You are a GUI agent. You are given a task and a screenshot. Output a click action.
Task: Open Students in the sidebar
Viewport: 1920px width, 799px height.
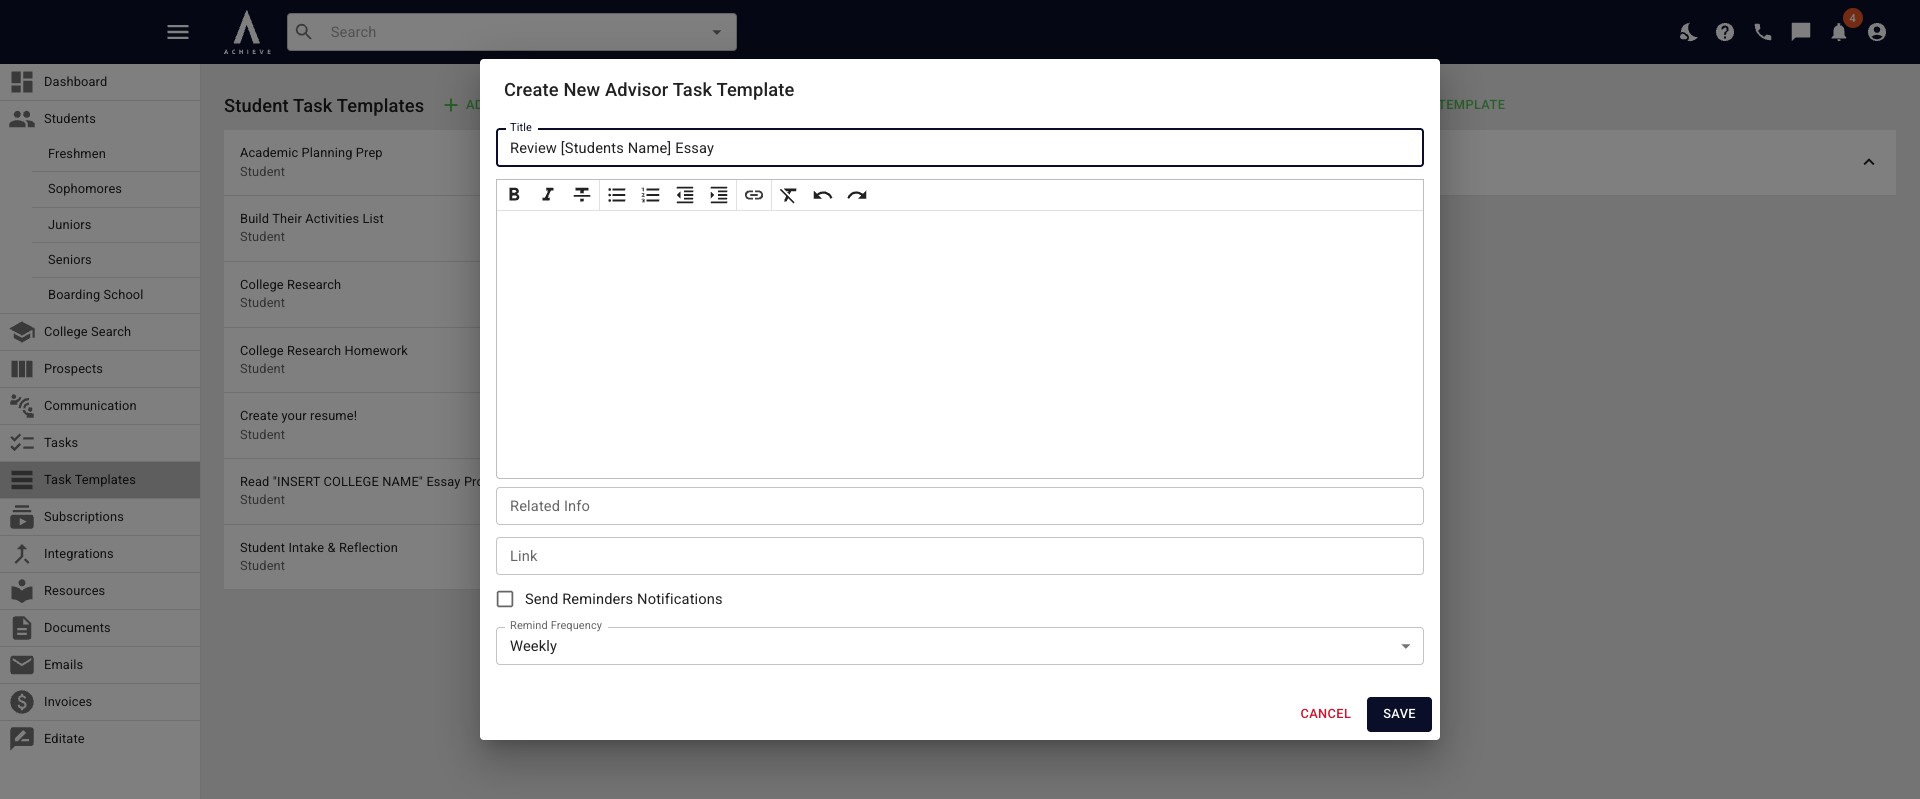click(x=100, y=119)
